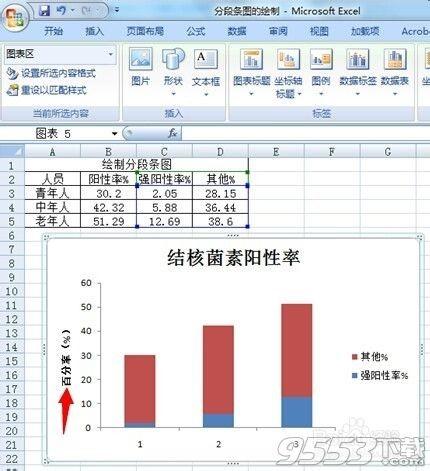The image size is (430, 471).
Task: Insert a 文本框 text box
Action: point(206,72)
